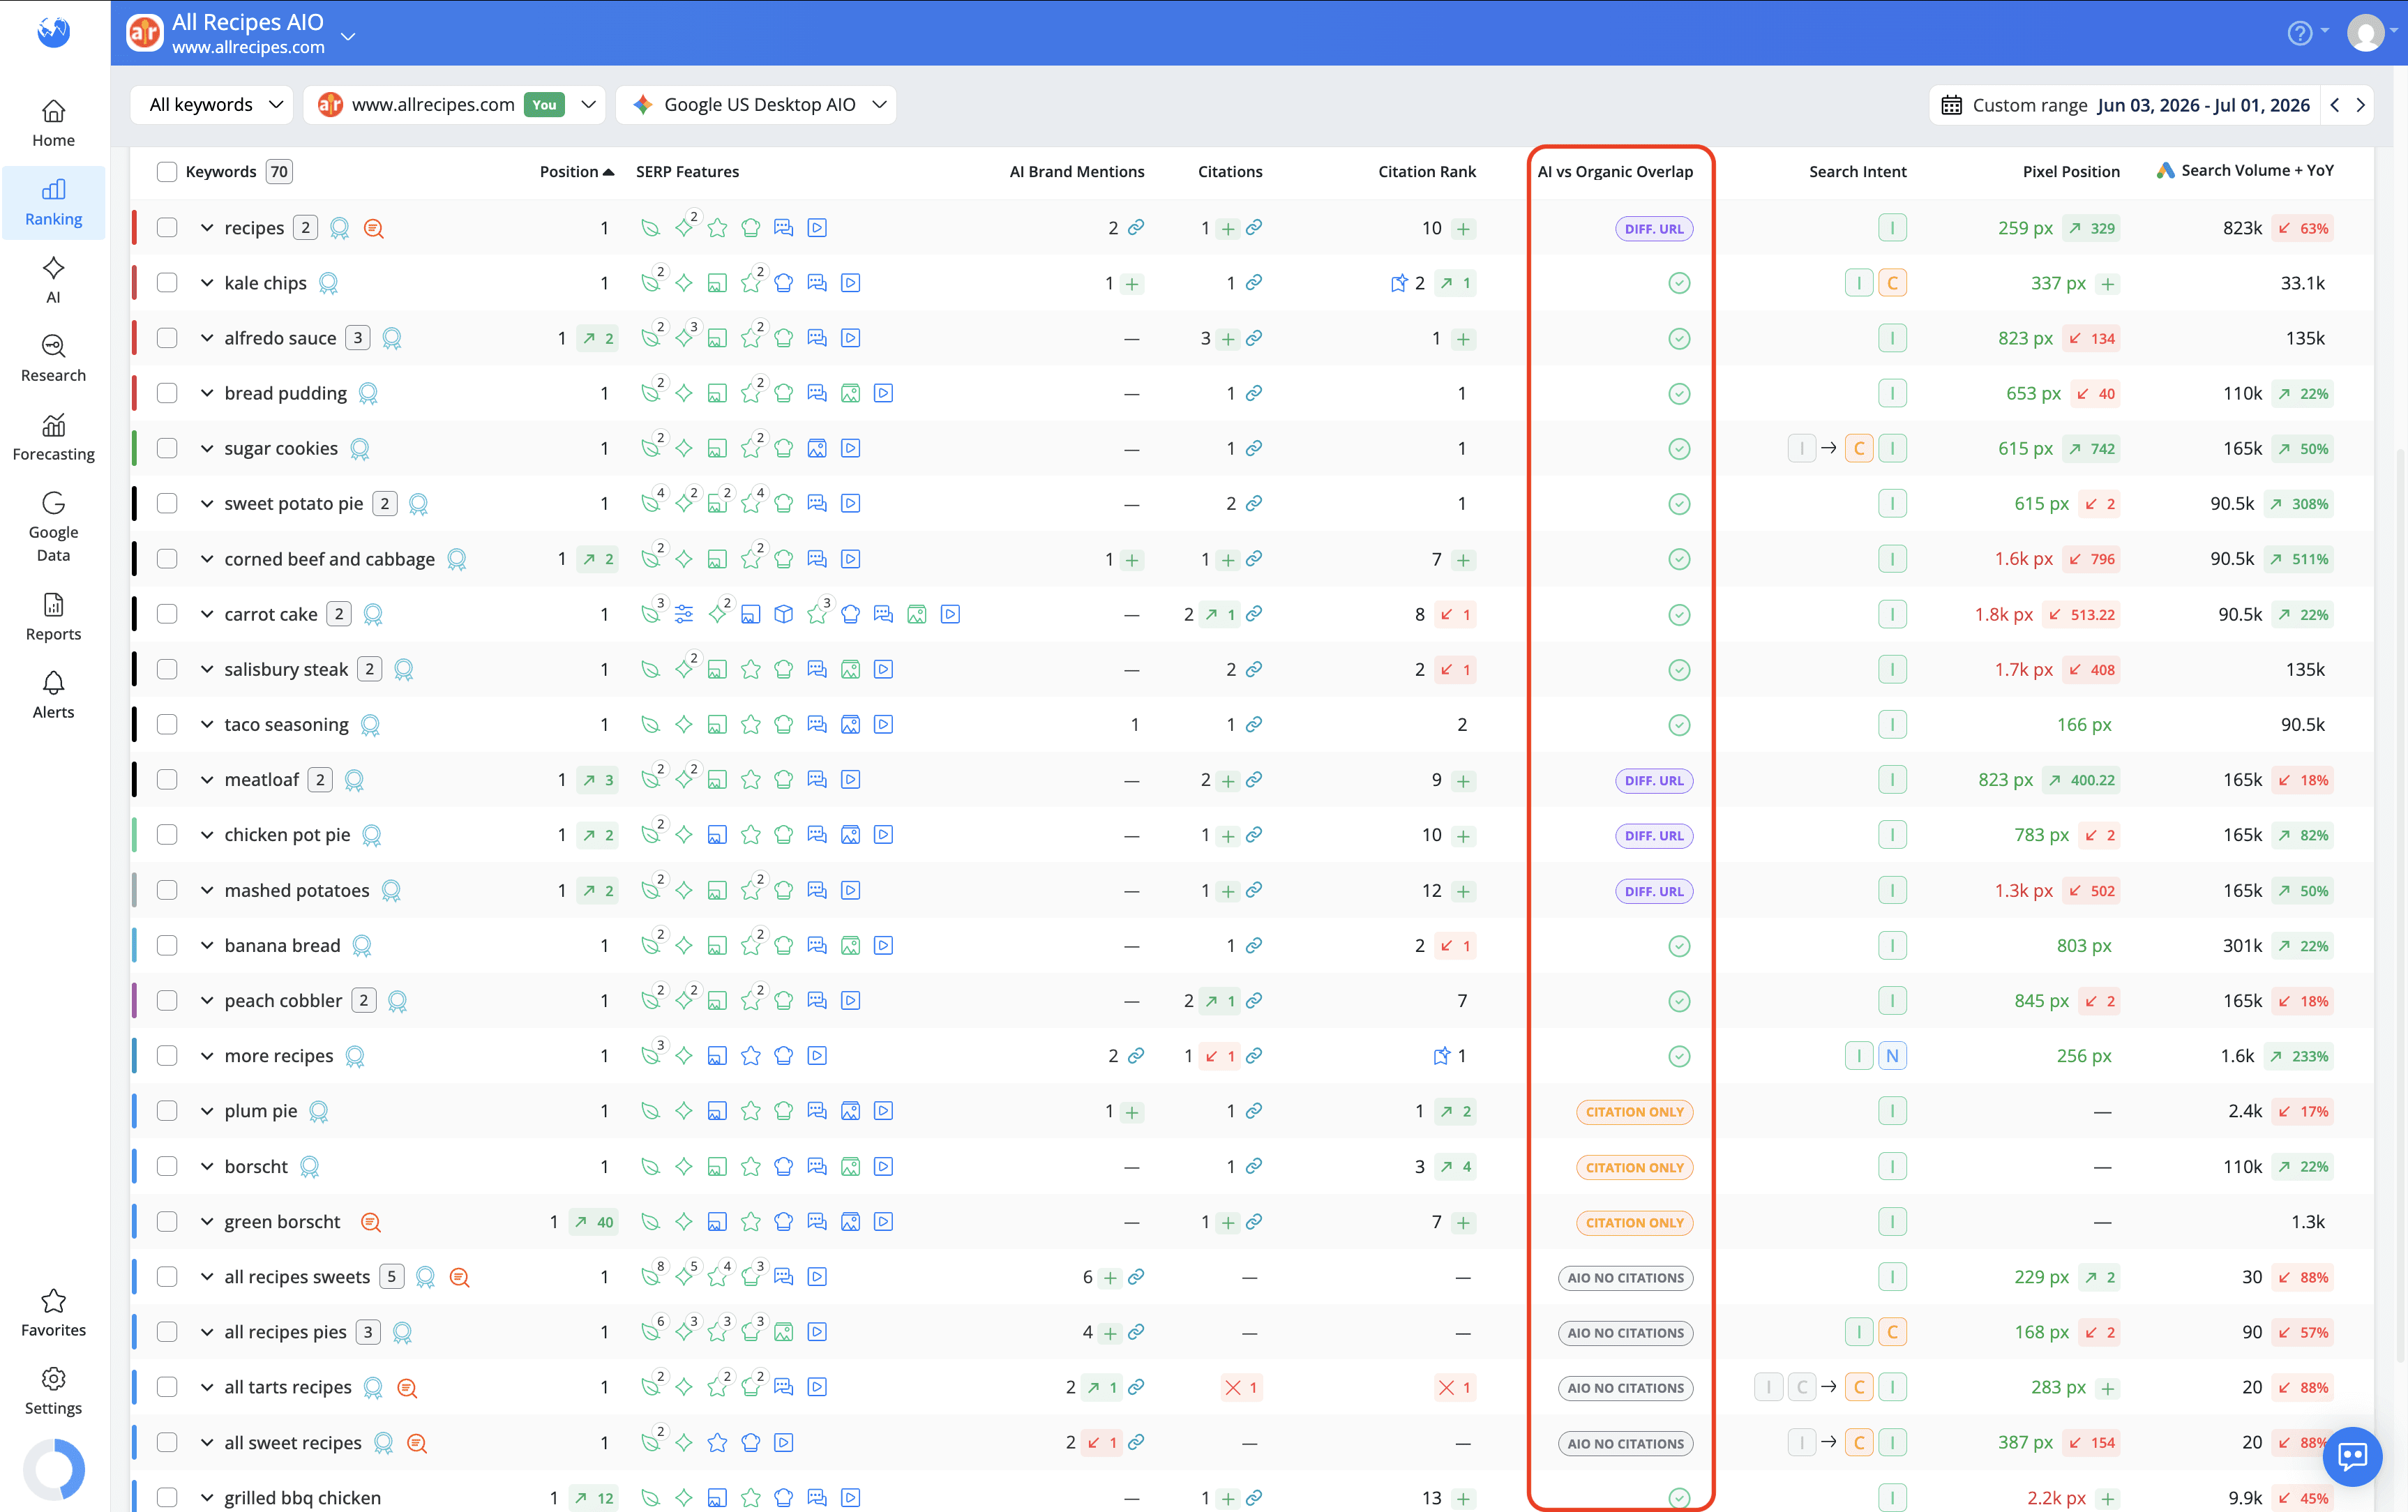Expand the bread pudding keyword row
The height and width of the screenshot is (1512, 2408).
coord(207,393)
